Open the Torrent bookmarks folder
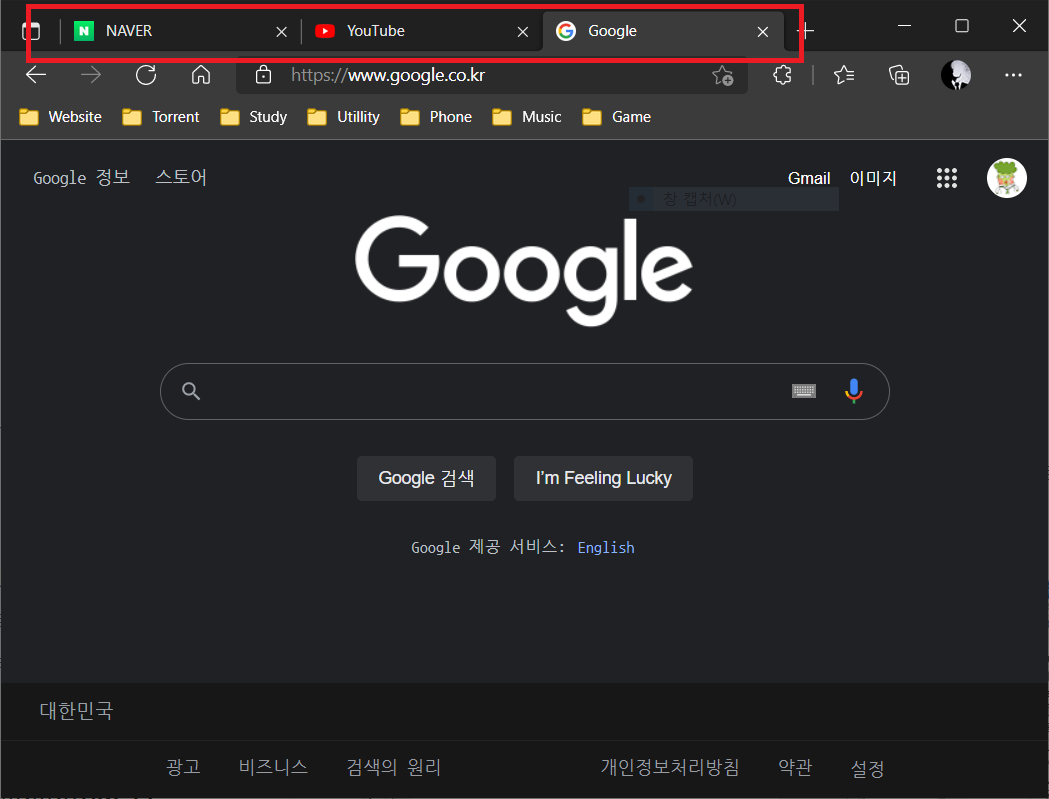This screenshot has height=799, width=1049. 161,117
